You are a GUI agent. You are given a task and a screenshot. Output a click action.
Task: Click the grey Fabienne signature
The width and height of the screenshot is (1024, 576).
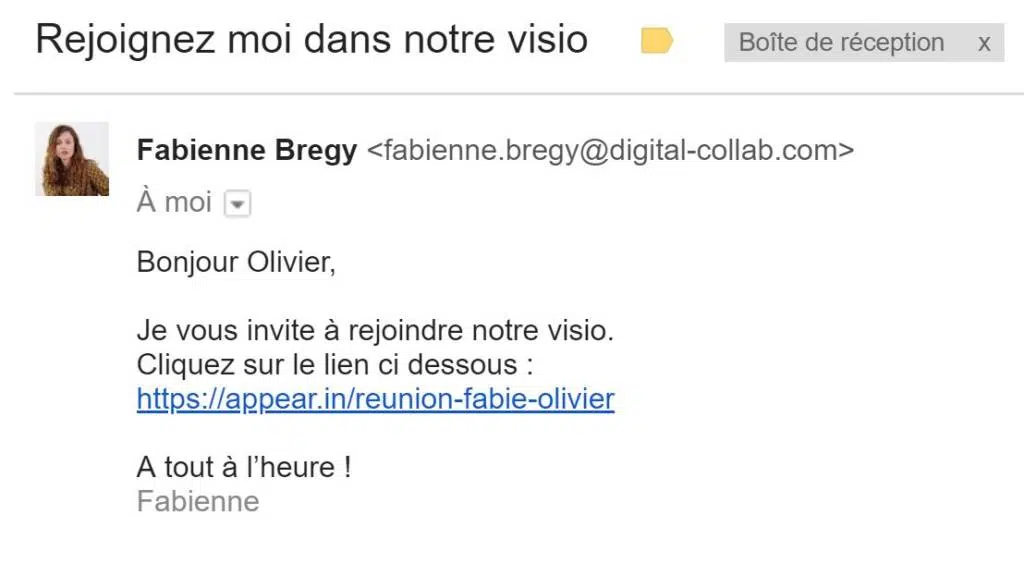pos(198,502)
